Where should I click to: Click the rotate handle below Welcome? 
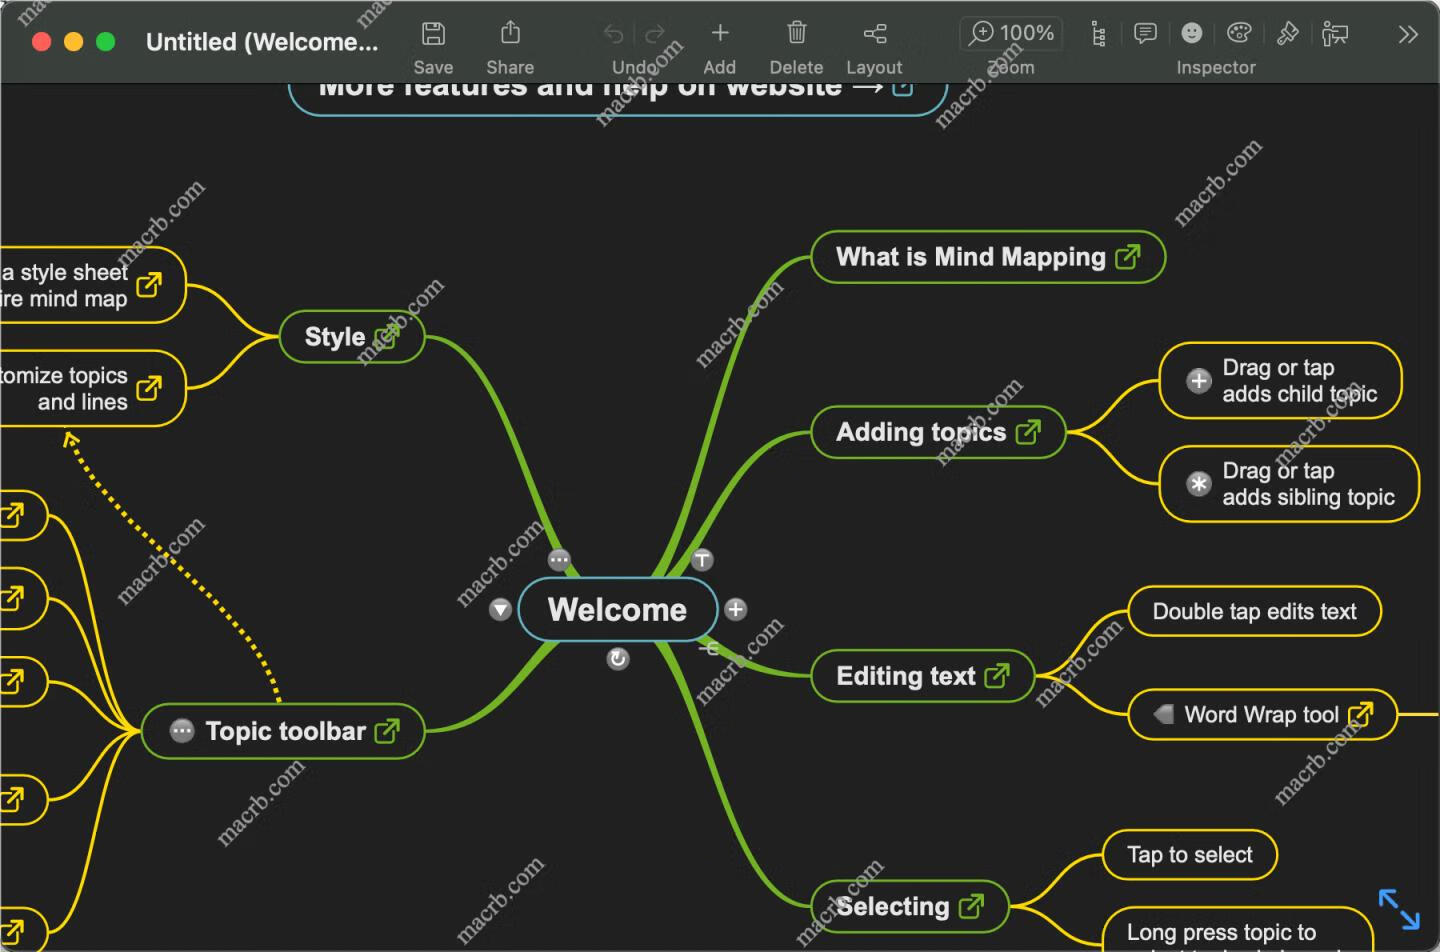click(618, 658)
